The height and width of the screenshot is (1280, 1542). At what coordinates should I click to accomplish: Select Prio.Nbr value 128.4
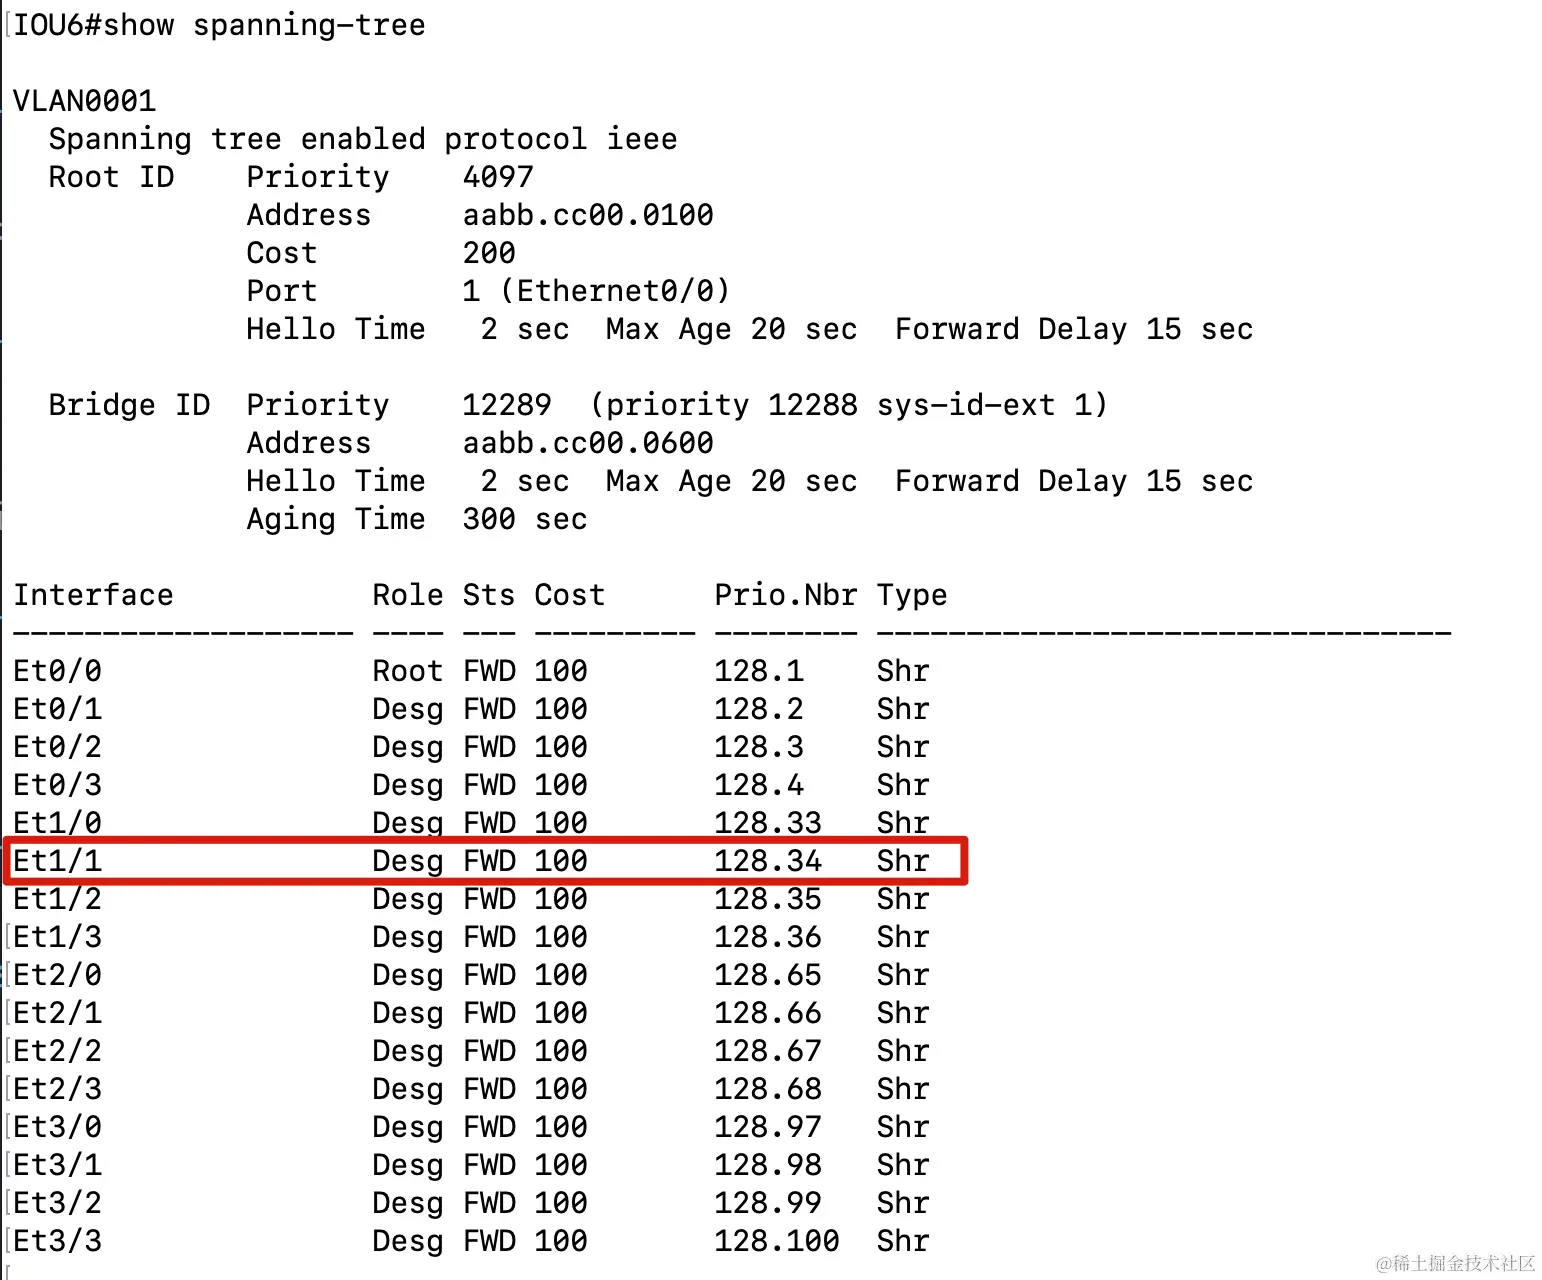pos(759,785)
